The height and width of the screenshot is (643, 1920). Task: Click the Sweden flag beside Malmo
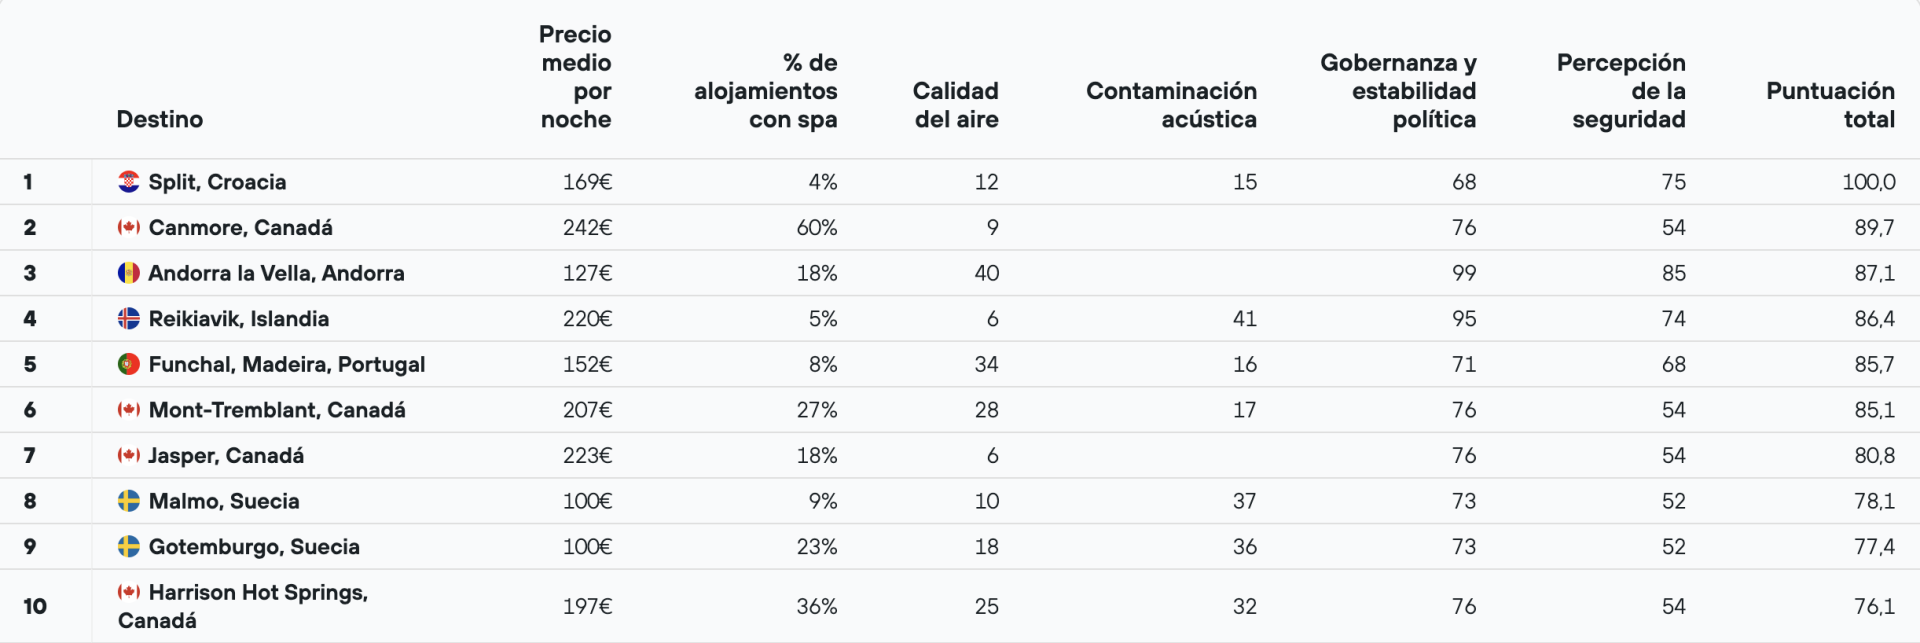(x=128, y=501)
